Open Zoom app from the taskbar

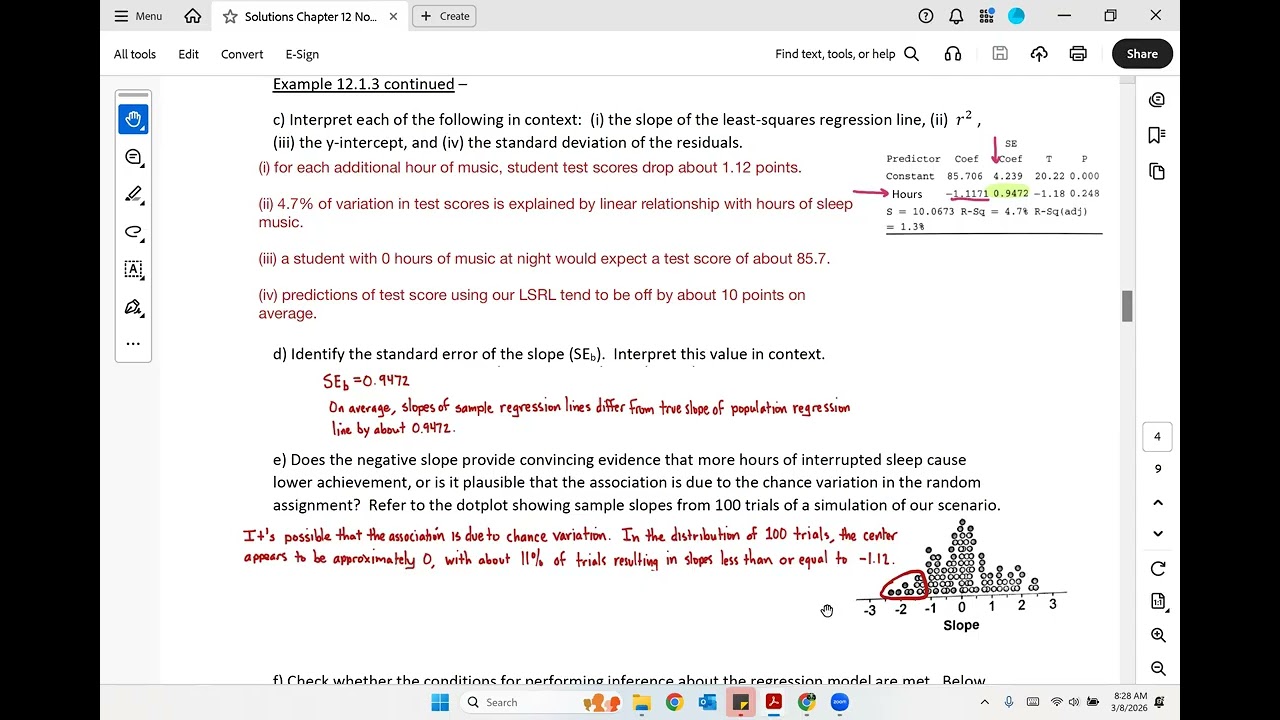pyautogui.click(x=840, y=702)
